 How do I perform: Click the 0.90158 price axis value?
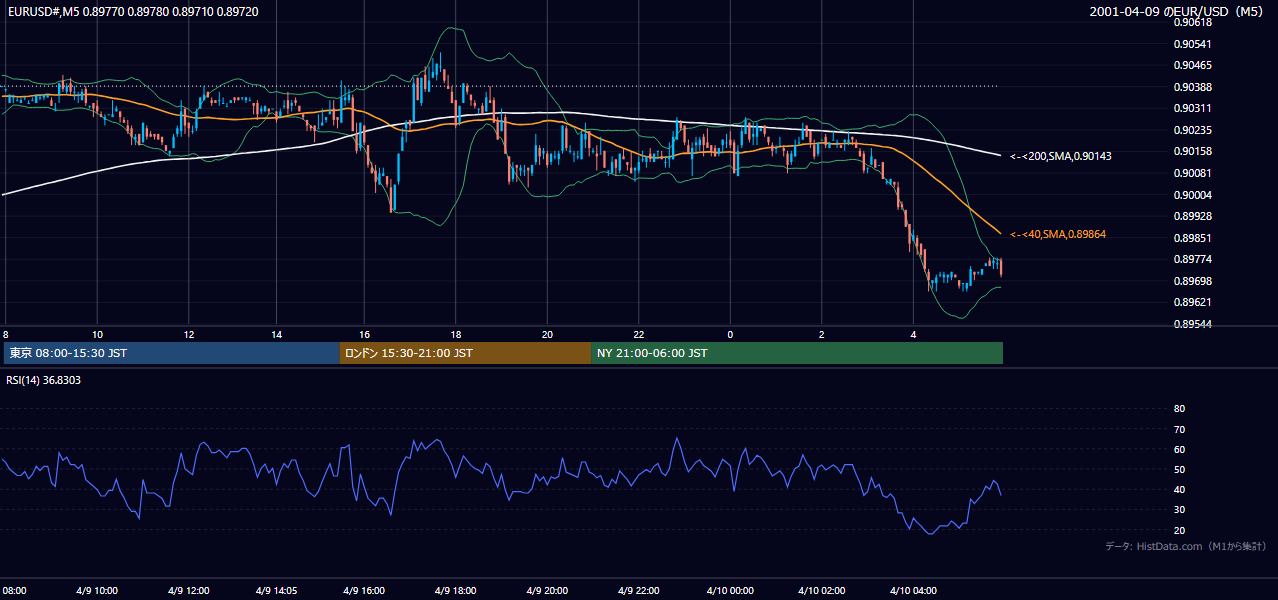(x=1192, y=151)
